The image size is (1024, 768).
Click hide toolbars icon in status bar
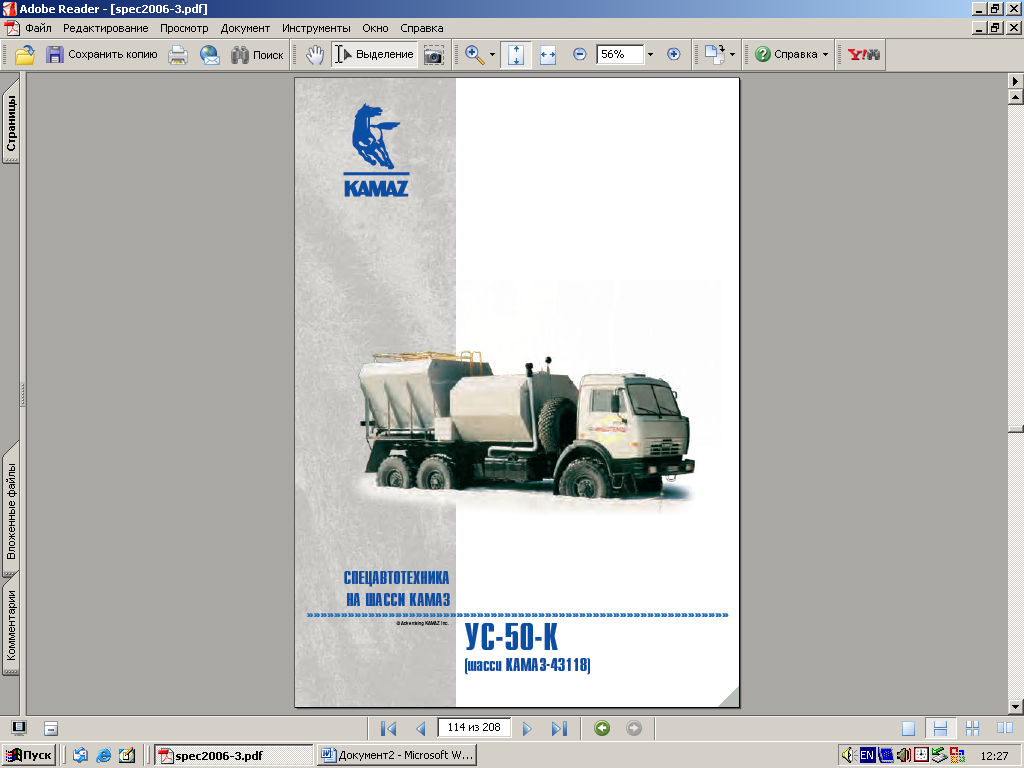coord(51,728)
